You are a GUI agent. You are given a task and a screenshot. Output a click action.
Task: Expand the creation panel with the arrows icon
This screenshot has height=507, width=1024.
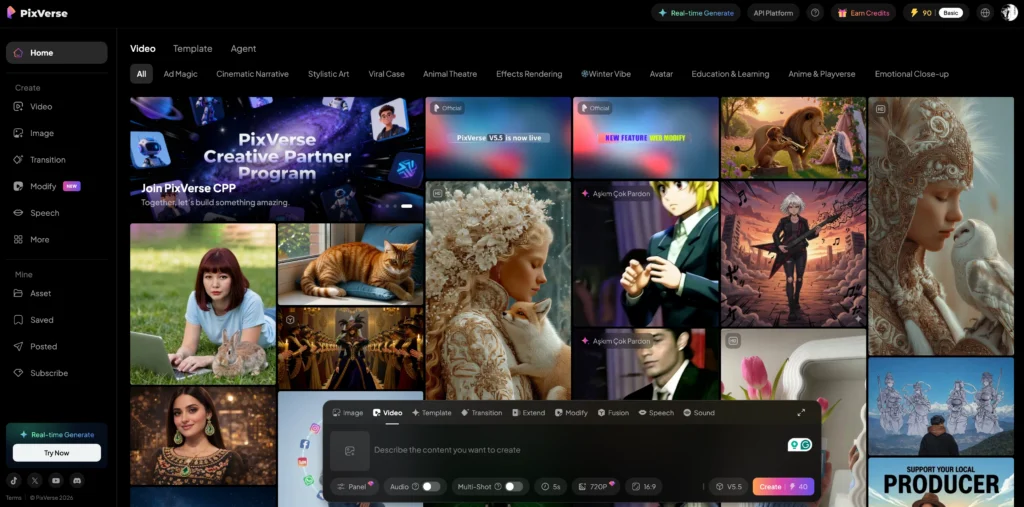(801, 413)
